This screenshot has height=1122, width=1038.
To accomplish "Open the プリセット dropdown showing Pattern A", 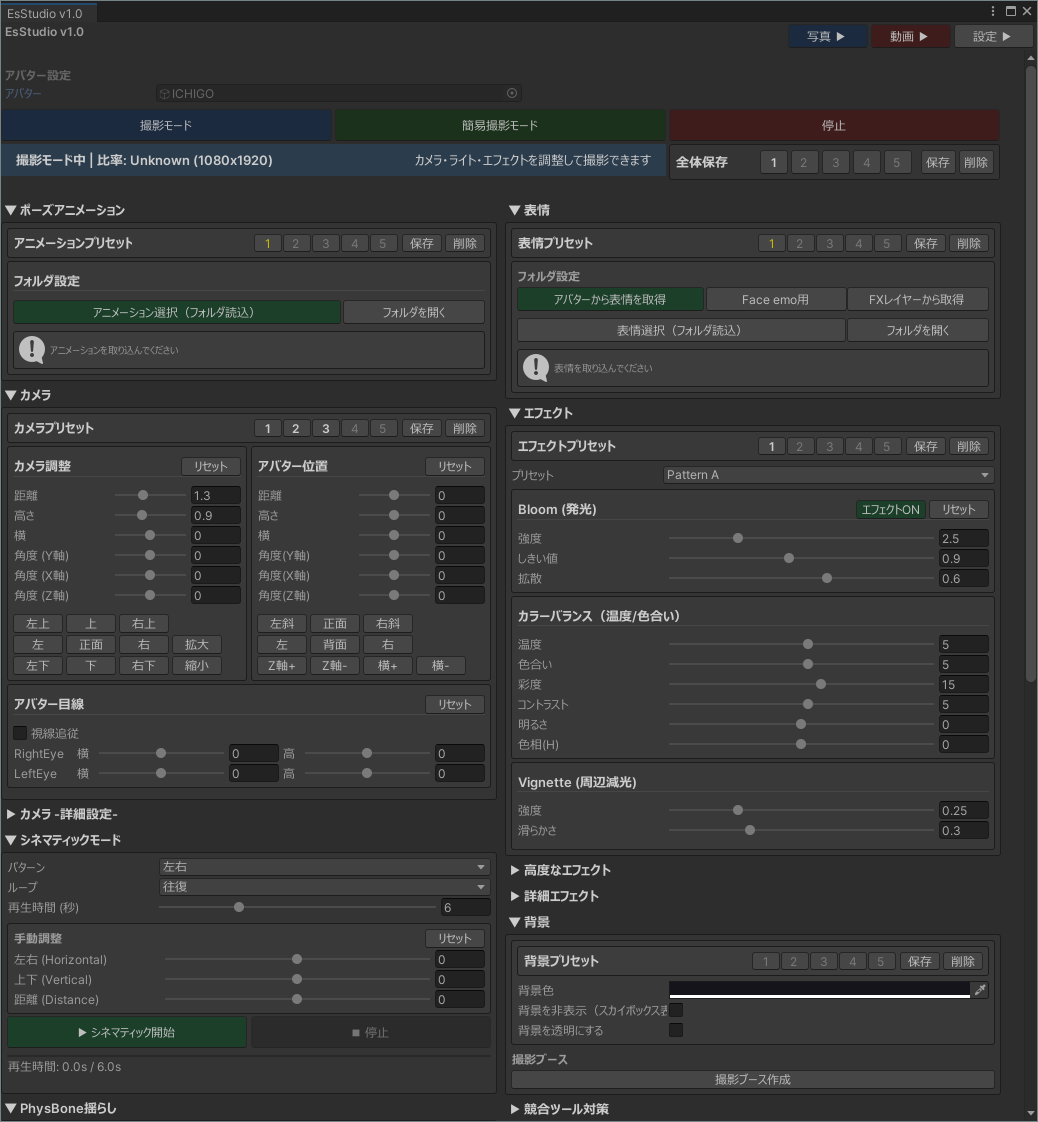I will coord(828,474).
